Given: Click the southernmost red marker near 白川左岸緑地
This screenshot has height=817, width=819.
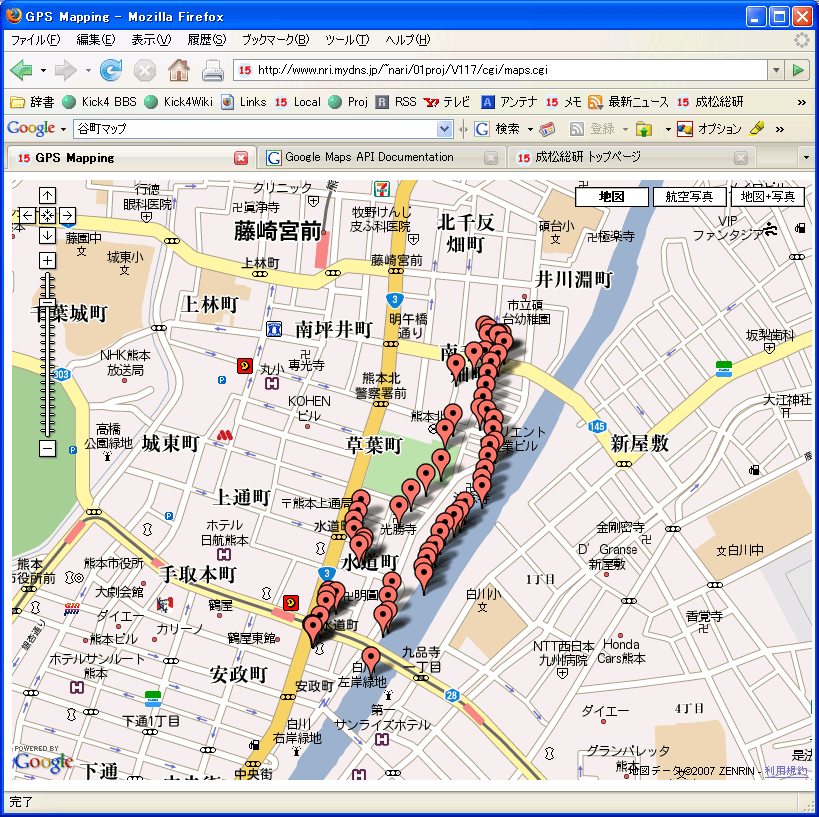Looking at the screenshot, I should point(371,660).
